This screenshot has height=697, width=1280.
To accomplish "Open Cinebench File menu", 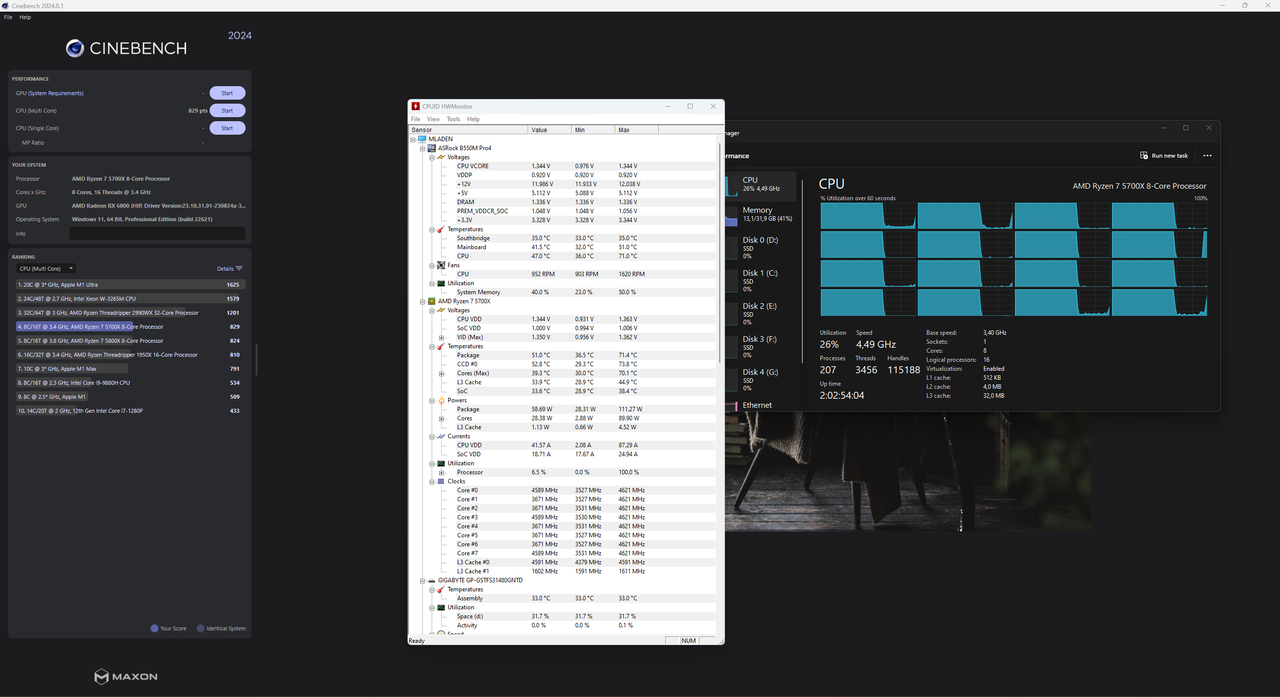I will pyautogui.click(x=8, y=17).
